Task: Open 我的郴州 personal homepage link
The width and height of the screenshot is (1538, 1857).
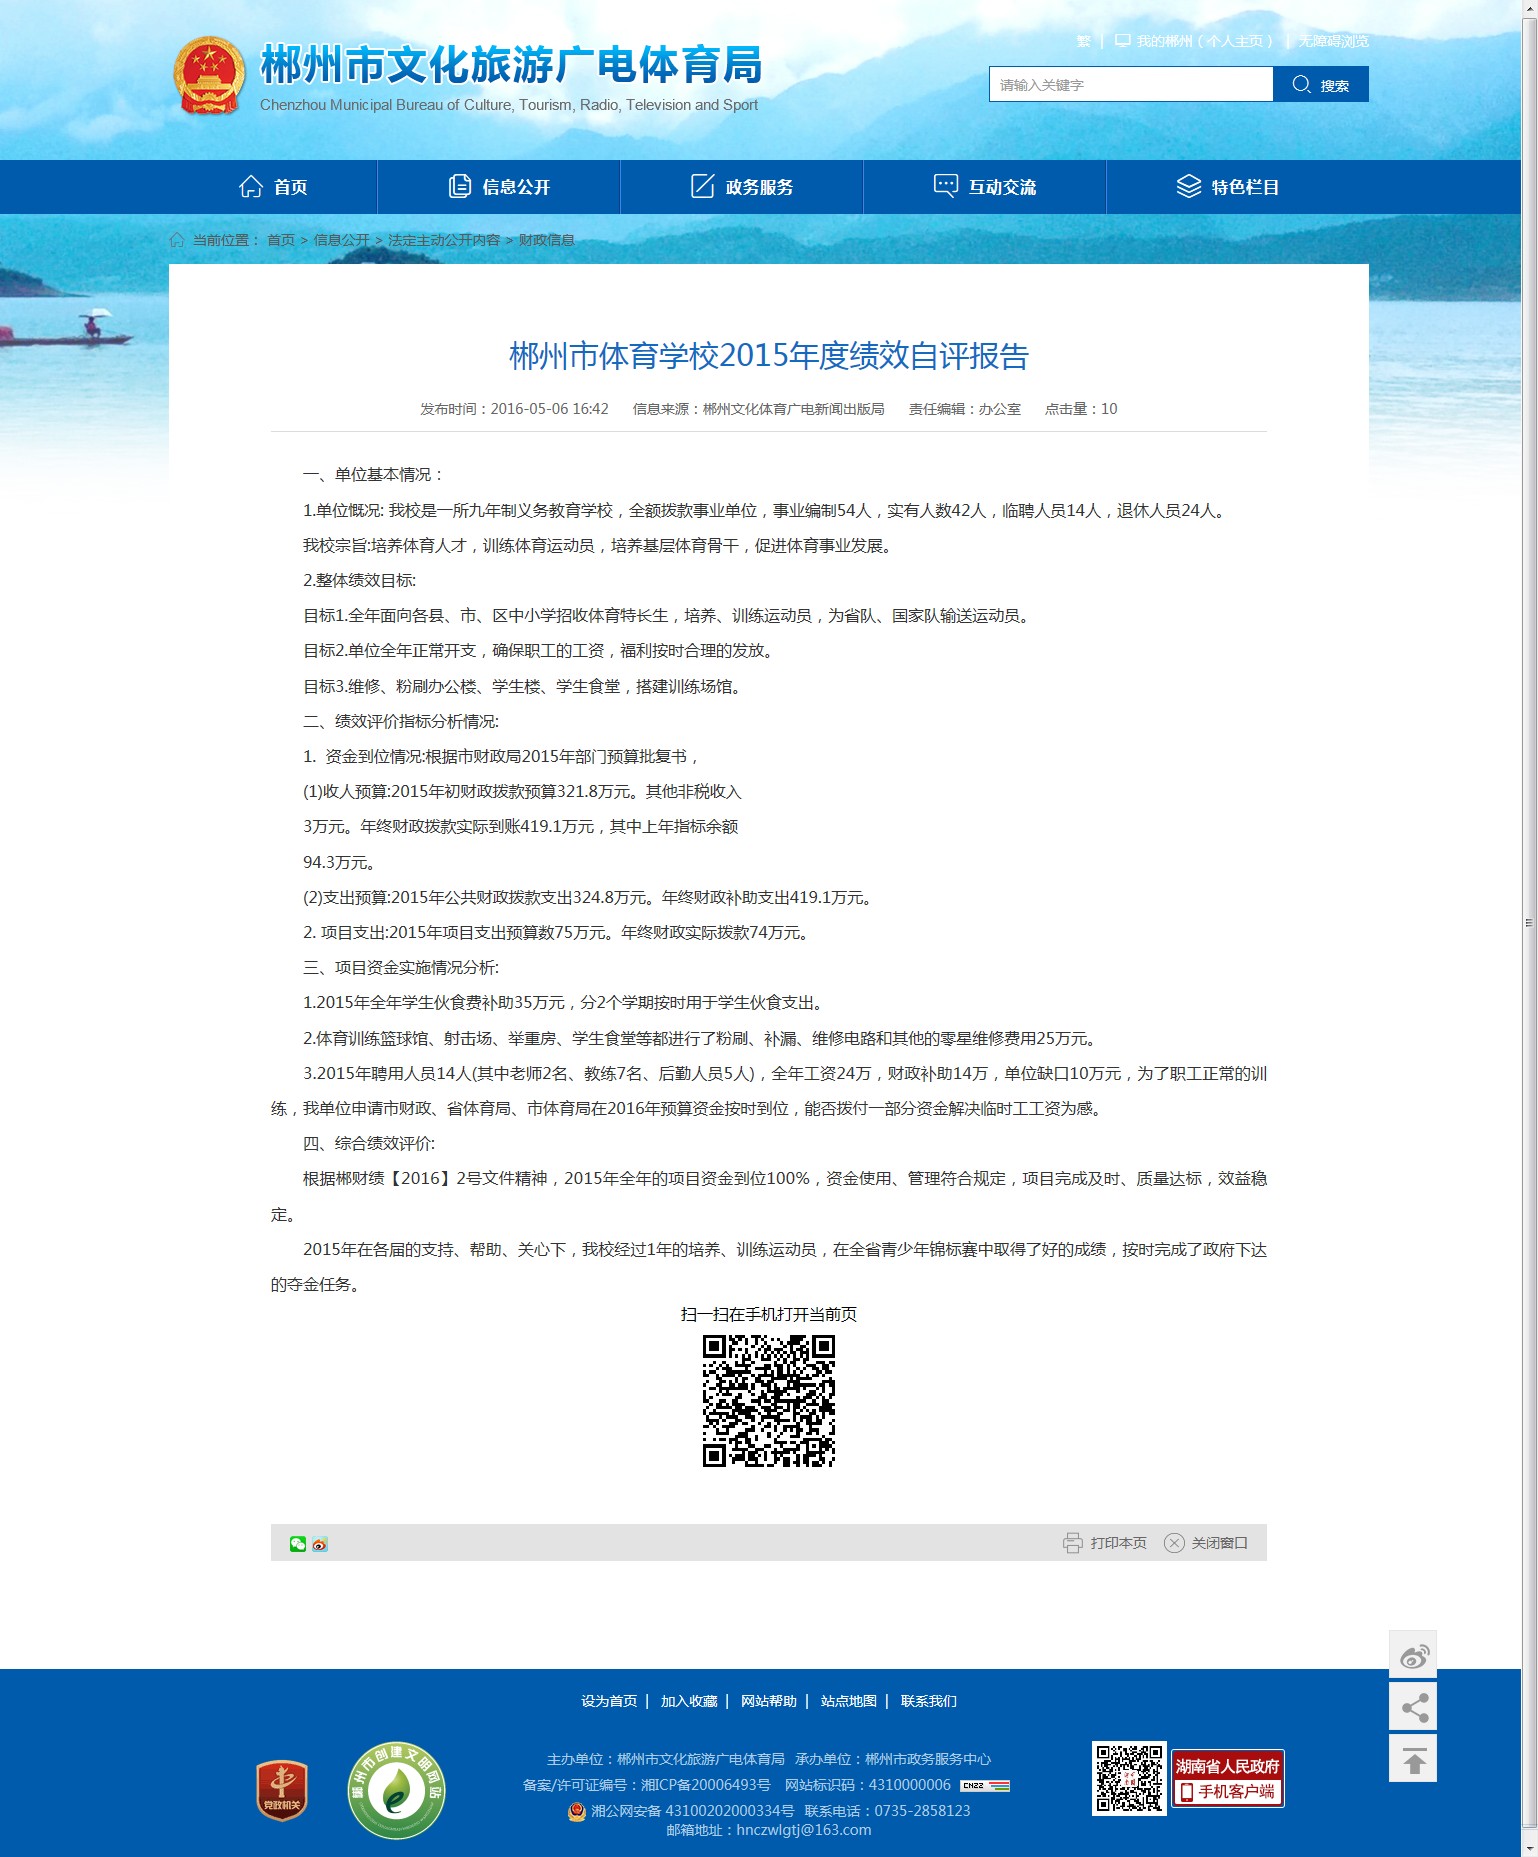Action: (x=1205, y=41)
